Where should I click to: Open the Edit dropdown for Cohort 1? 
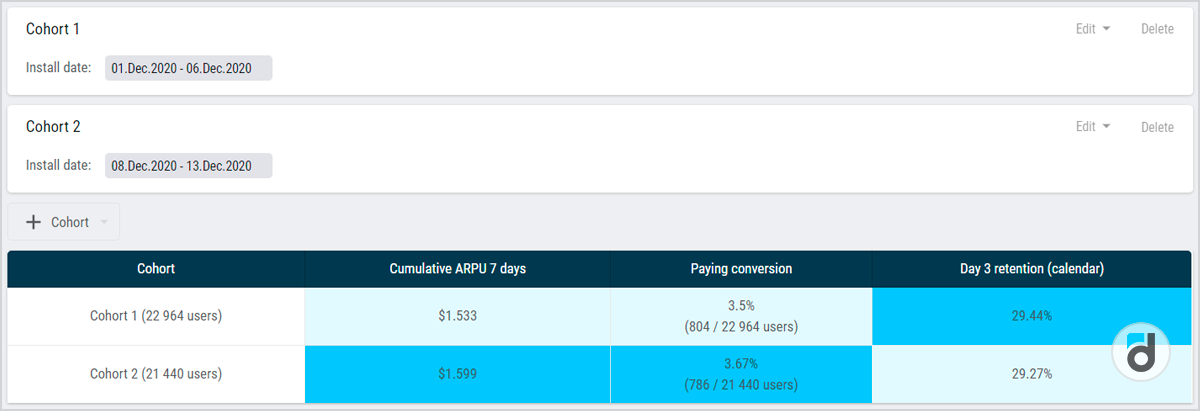click(1092, 29)
